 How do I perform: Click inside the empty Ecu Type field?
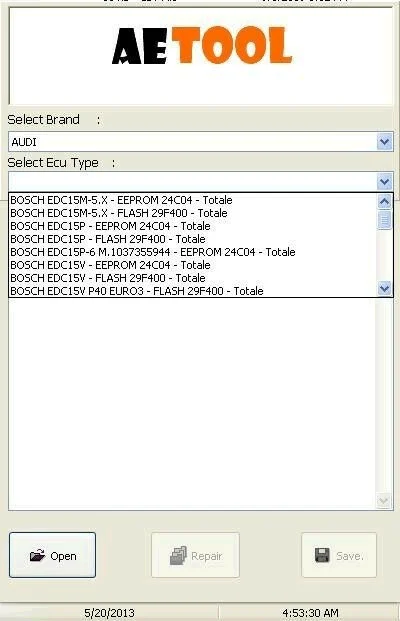192,182
